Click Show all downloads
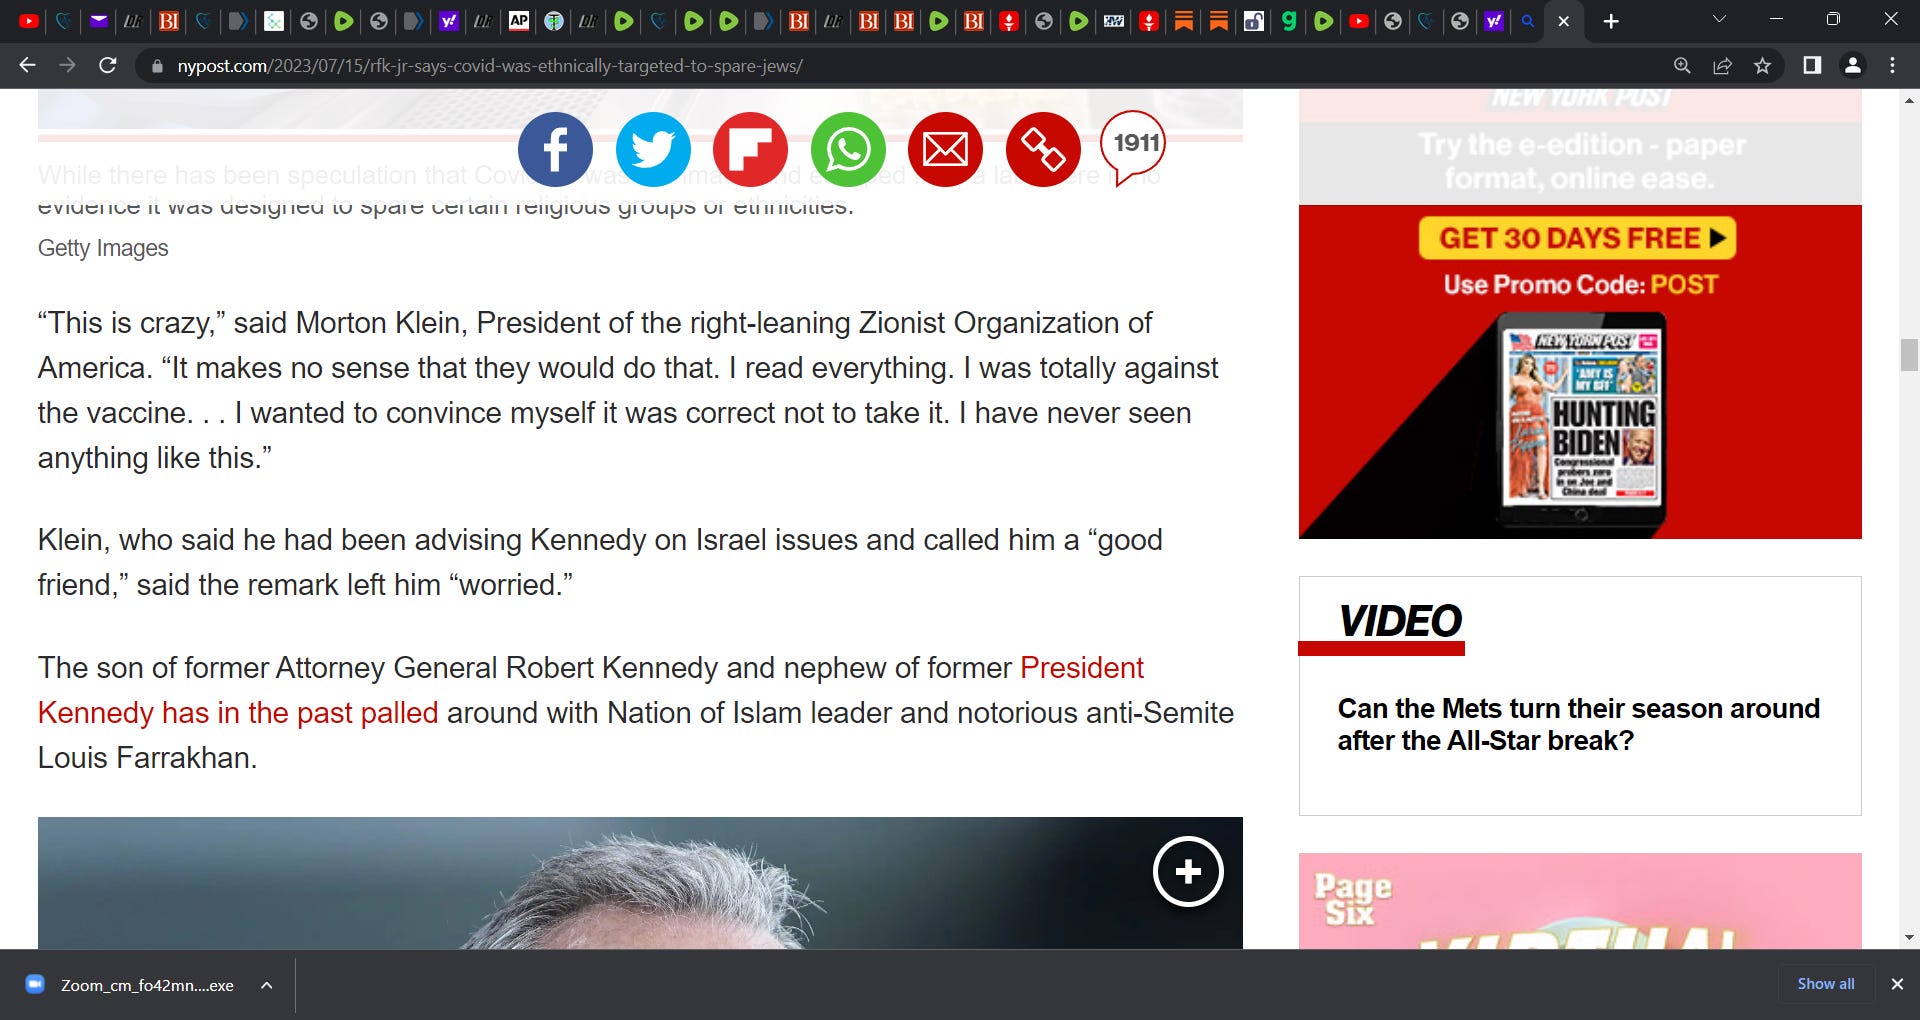 click(x=1825, y=984)
